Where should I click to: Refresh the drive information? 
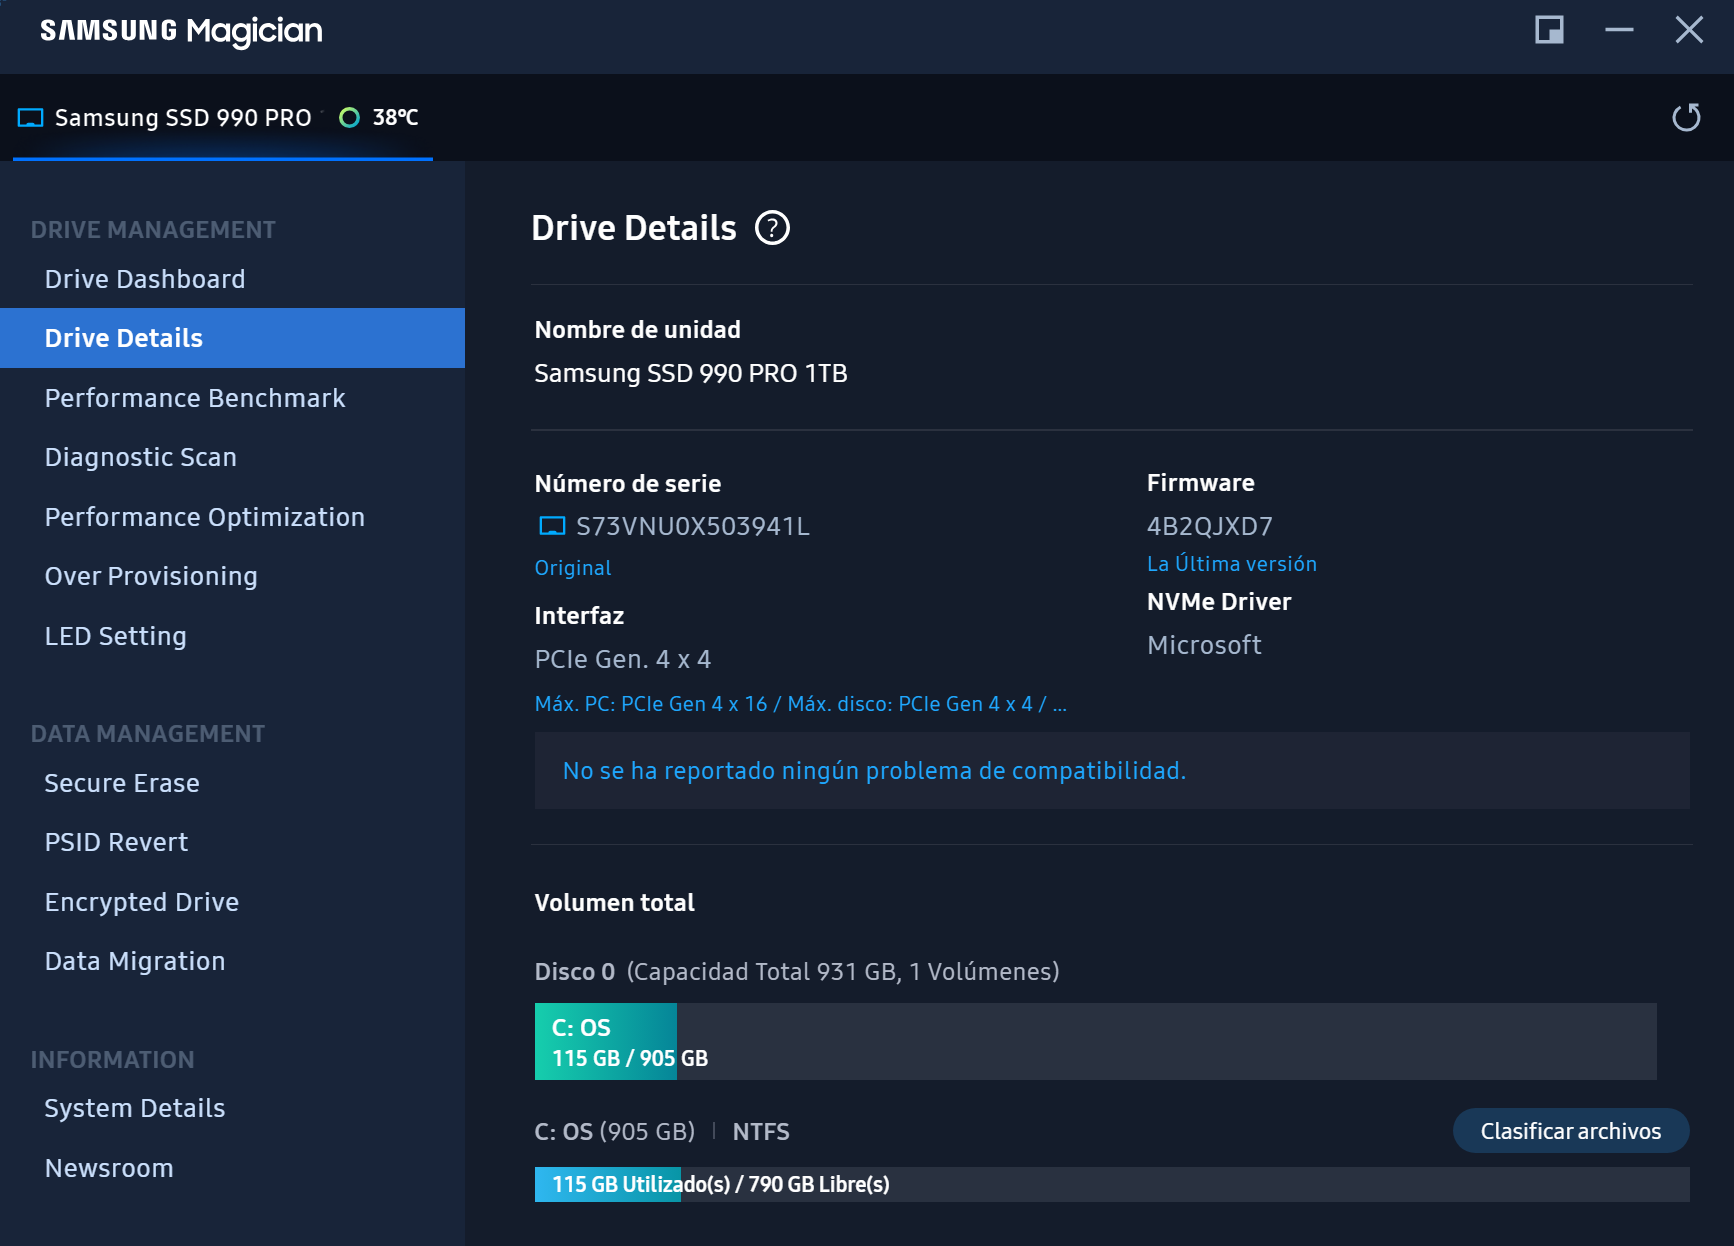[x=1687, y=117]
